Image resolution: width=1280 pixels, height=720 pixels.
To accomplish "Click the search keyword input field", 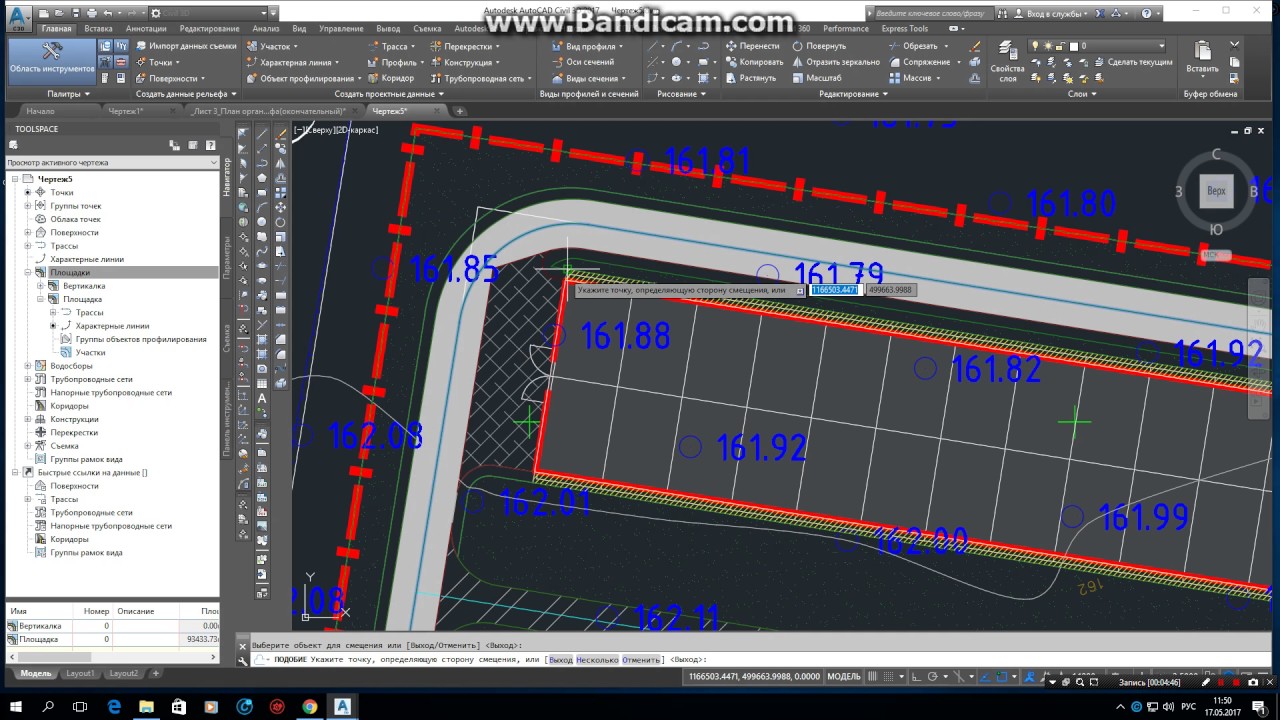I will coord(934,13).
